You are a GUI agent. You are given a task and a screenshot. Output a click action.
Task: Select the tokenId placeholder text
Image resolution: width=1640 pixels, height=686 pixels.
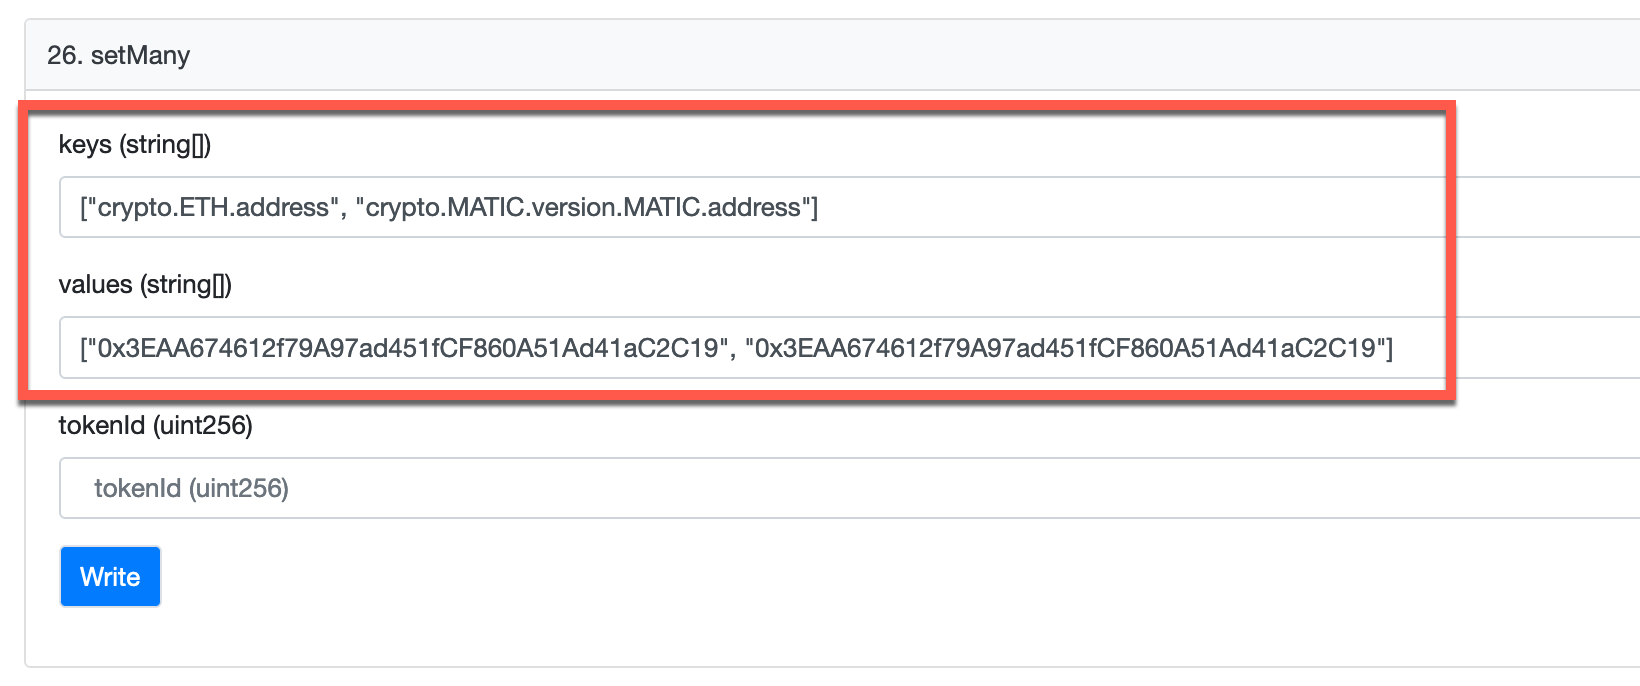click(190, 487)
